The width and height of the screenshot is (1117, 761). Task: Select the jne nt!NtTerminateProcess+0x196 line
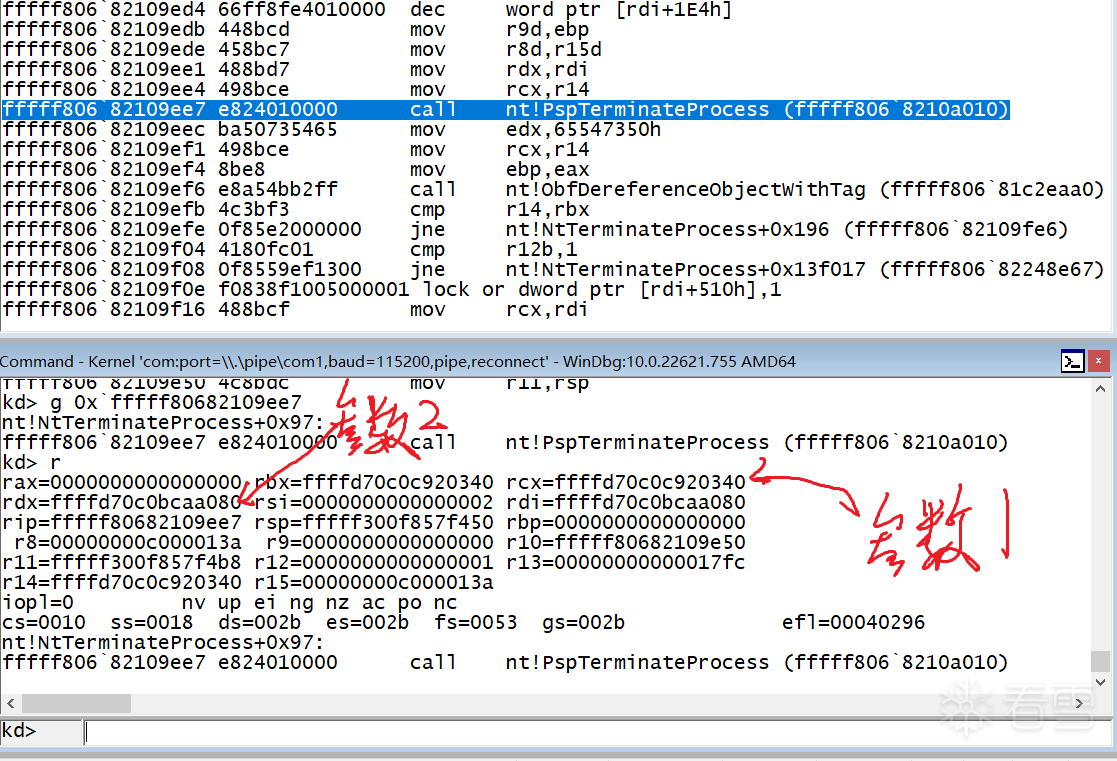click(535, 229)
